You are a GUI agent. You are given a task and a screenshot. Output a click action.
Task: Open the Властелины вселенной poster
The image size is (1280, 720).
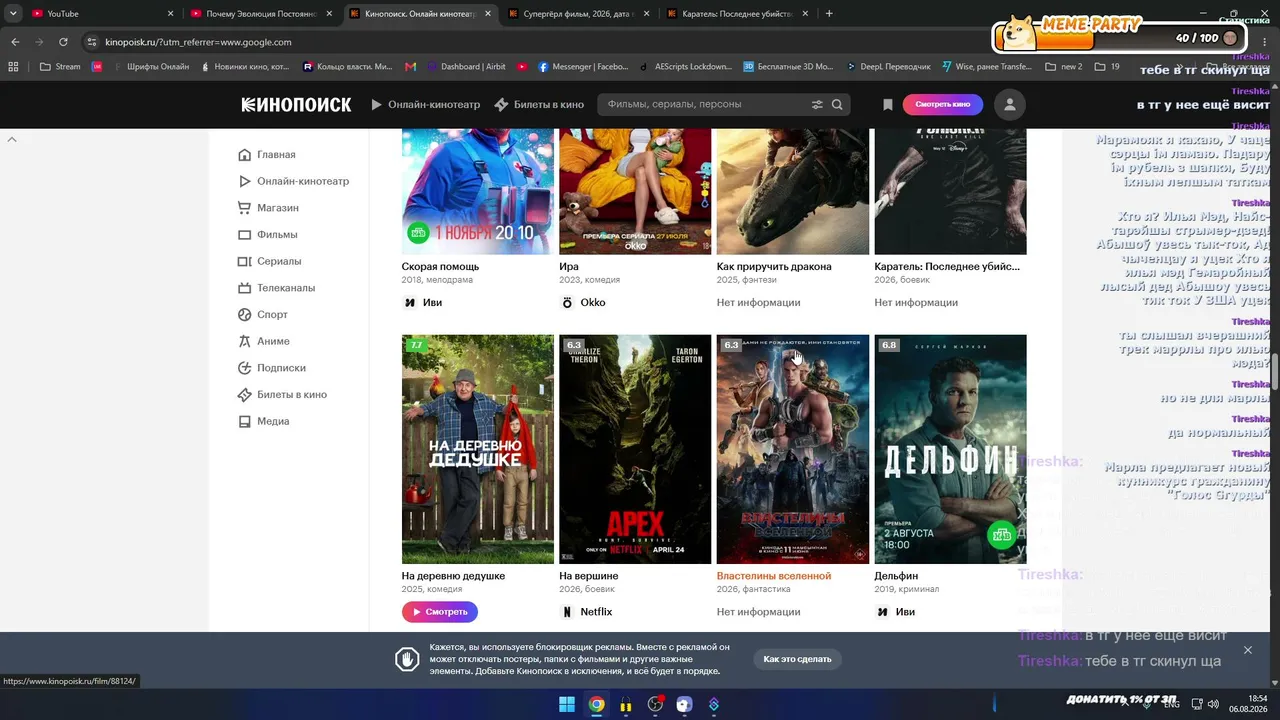pos(793,449)
